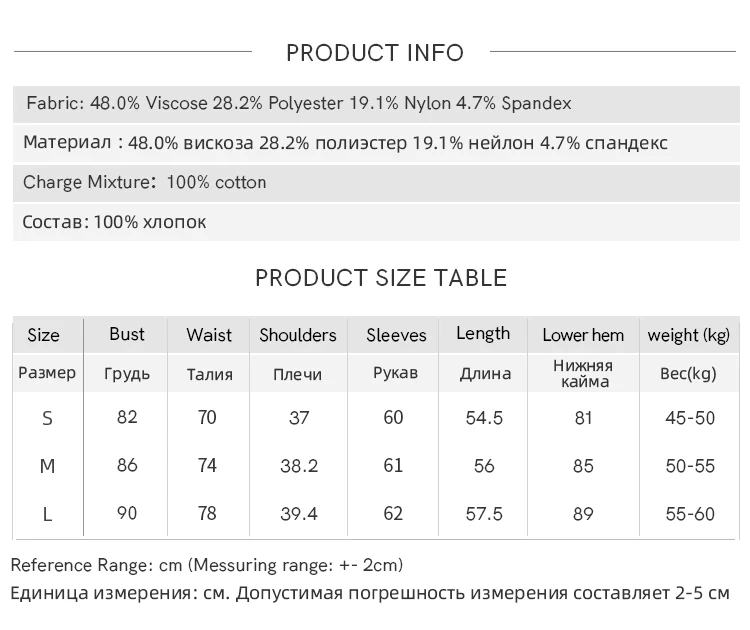Click the Shoulders column header
750x630 pixels.
[298, 335]
